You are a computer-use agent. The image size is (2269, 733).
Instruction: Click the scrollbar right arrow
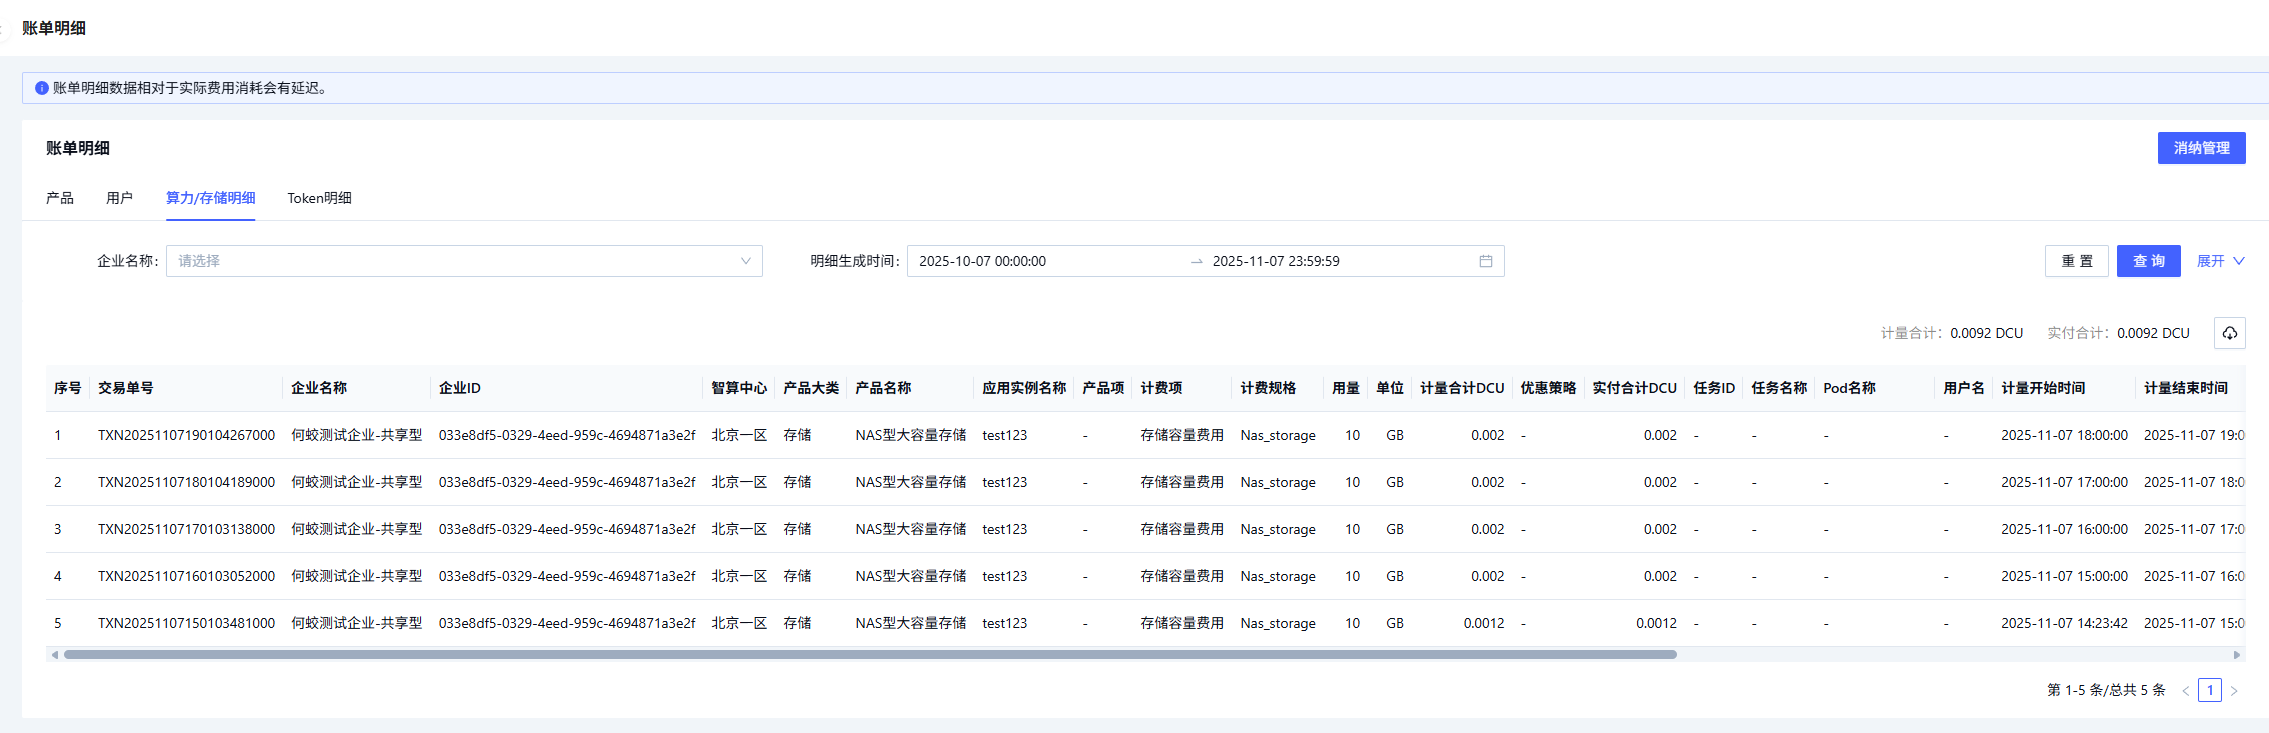pos(2236,655)
